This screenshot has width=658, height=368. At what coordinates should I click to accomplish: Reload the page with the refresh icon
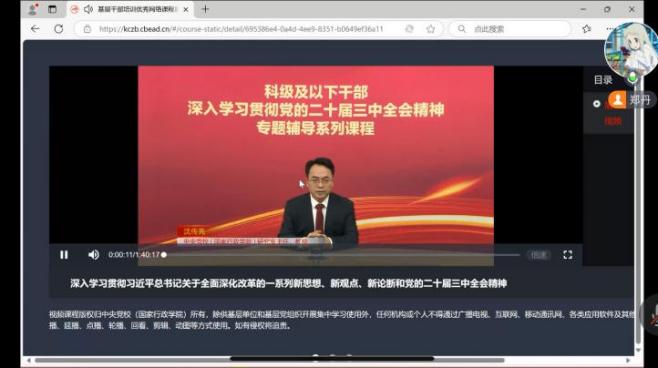coord(59,29)
